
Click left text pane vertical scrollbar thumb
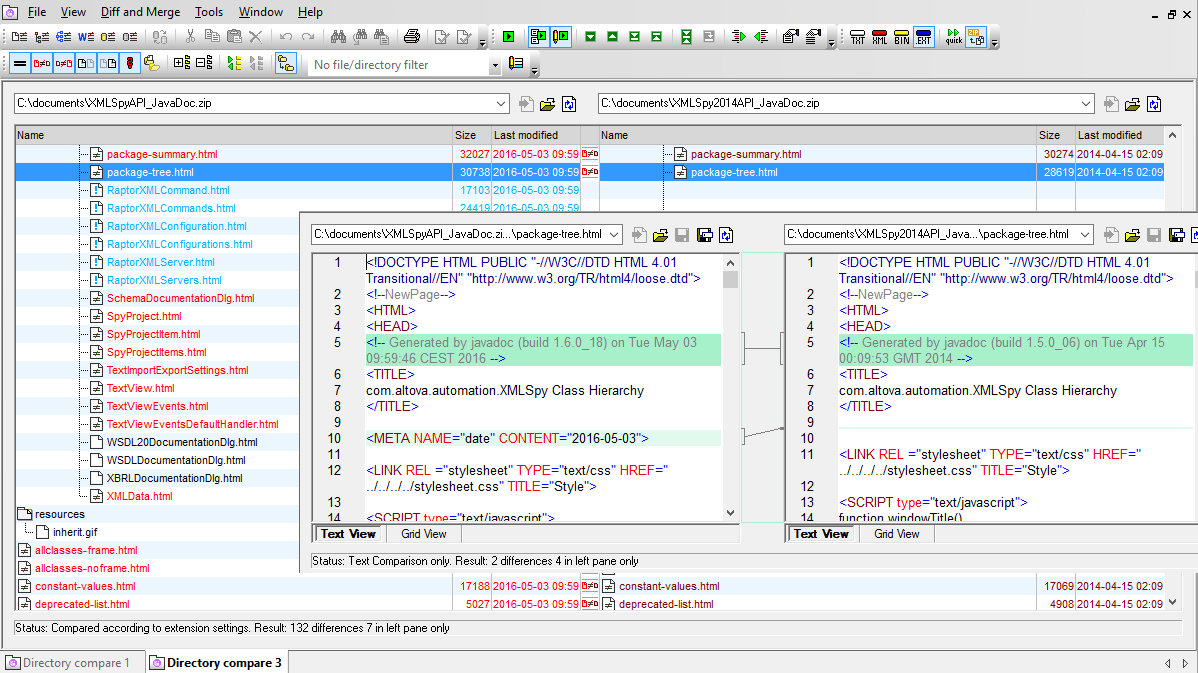(x=730, y=279)
